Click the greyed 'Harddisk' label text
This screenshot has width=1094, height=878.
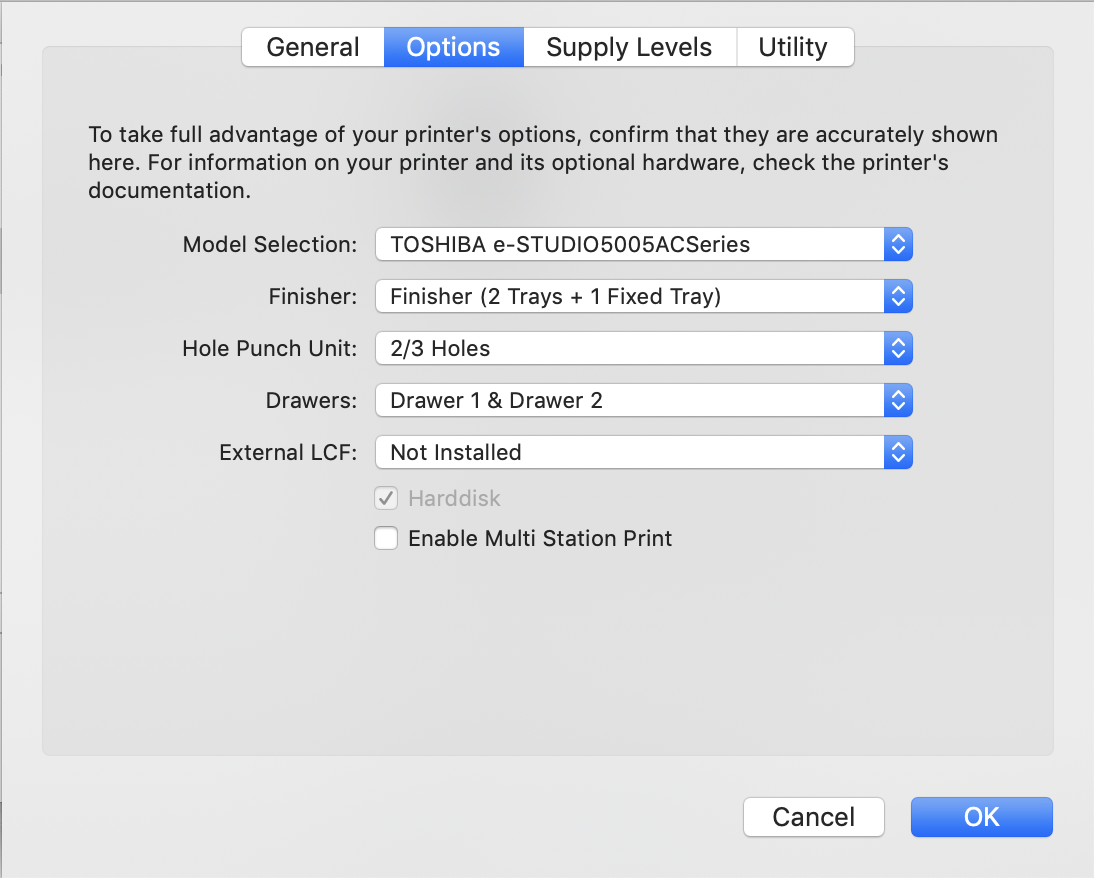click(x=454, y=498)
